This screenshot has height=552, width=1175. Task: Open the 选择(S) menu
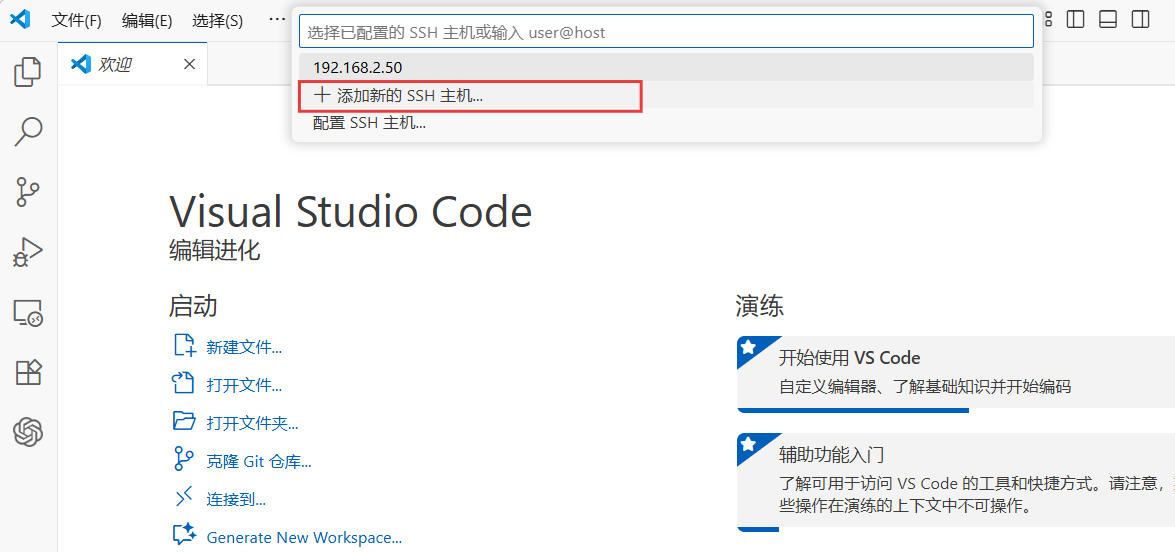217,20
